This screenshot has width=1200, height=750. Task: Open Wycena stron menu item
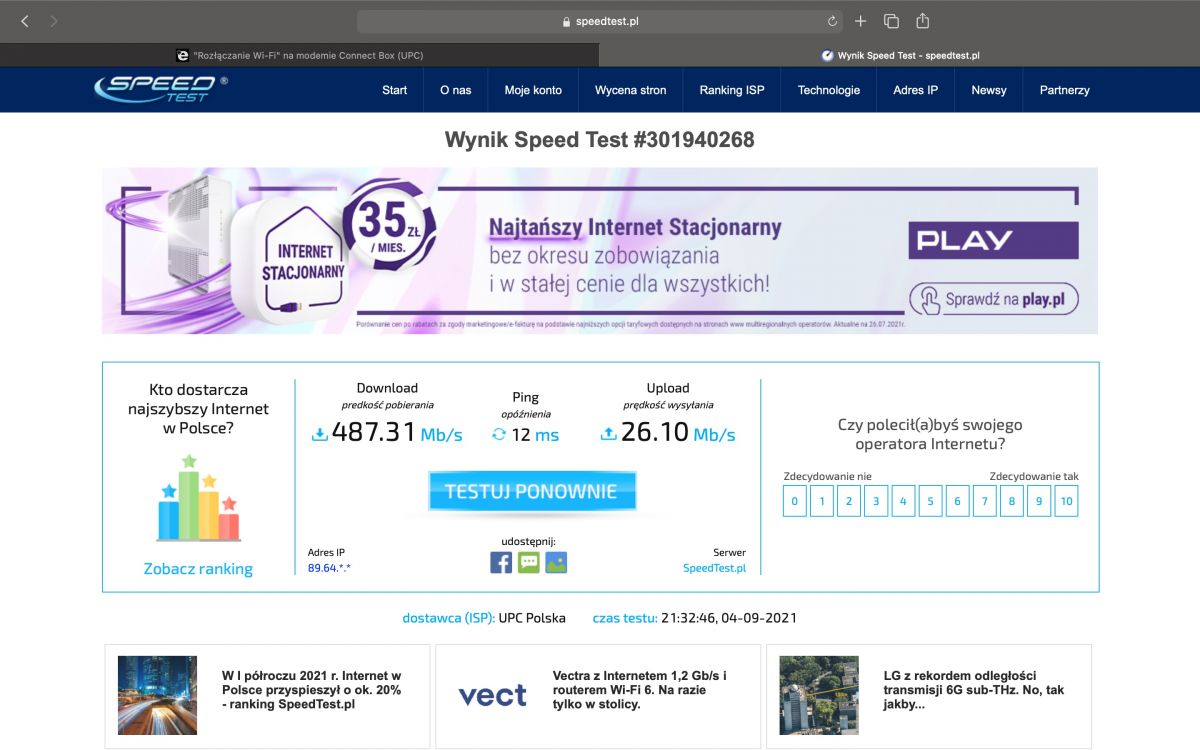[x=631, y=90]
